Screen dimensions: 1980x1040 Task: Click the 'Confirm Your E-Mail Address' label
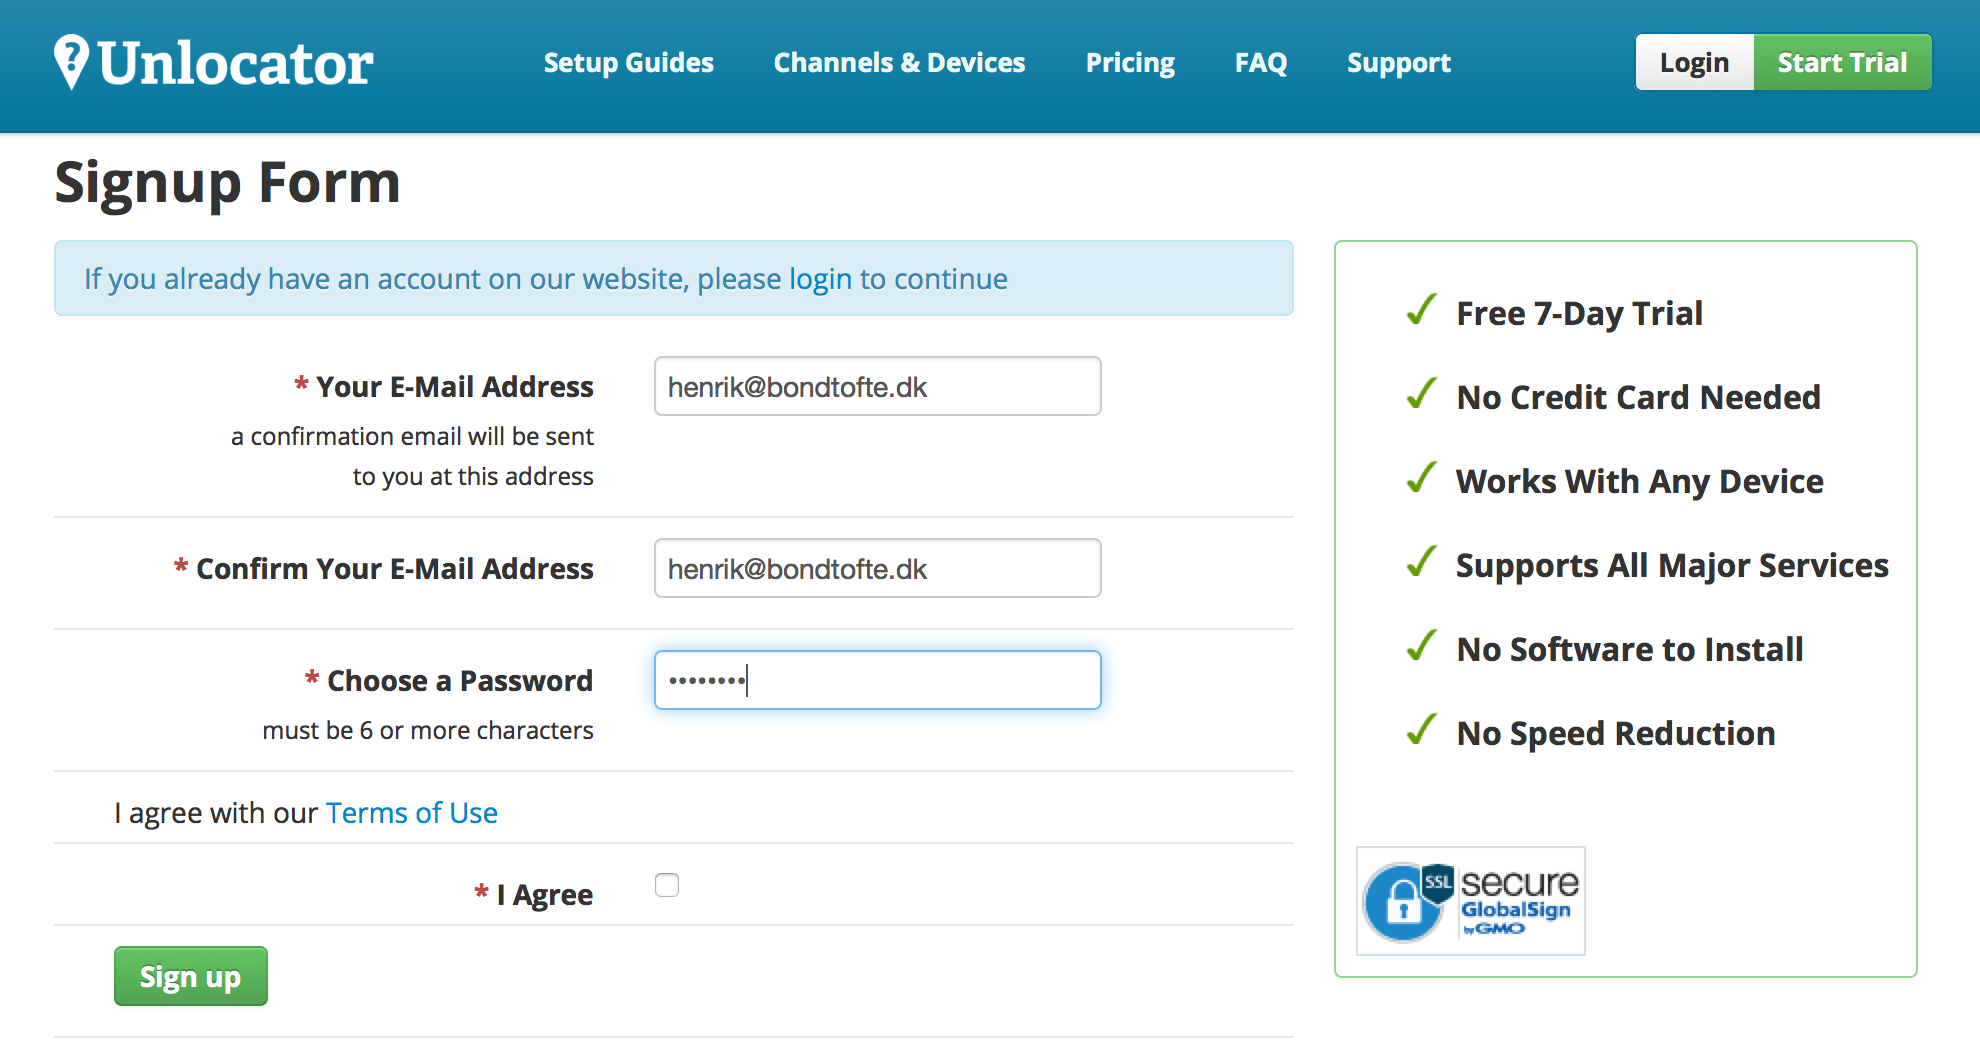tap(395, 569)
